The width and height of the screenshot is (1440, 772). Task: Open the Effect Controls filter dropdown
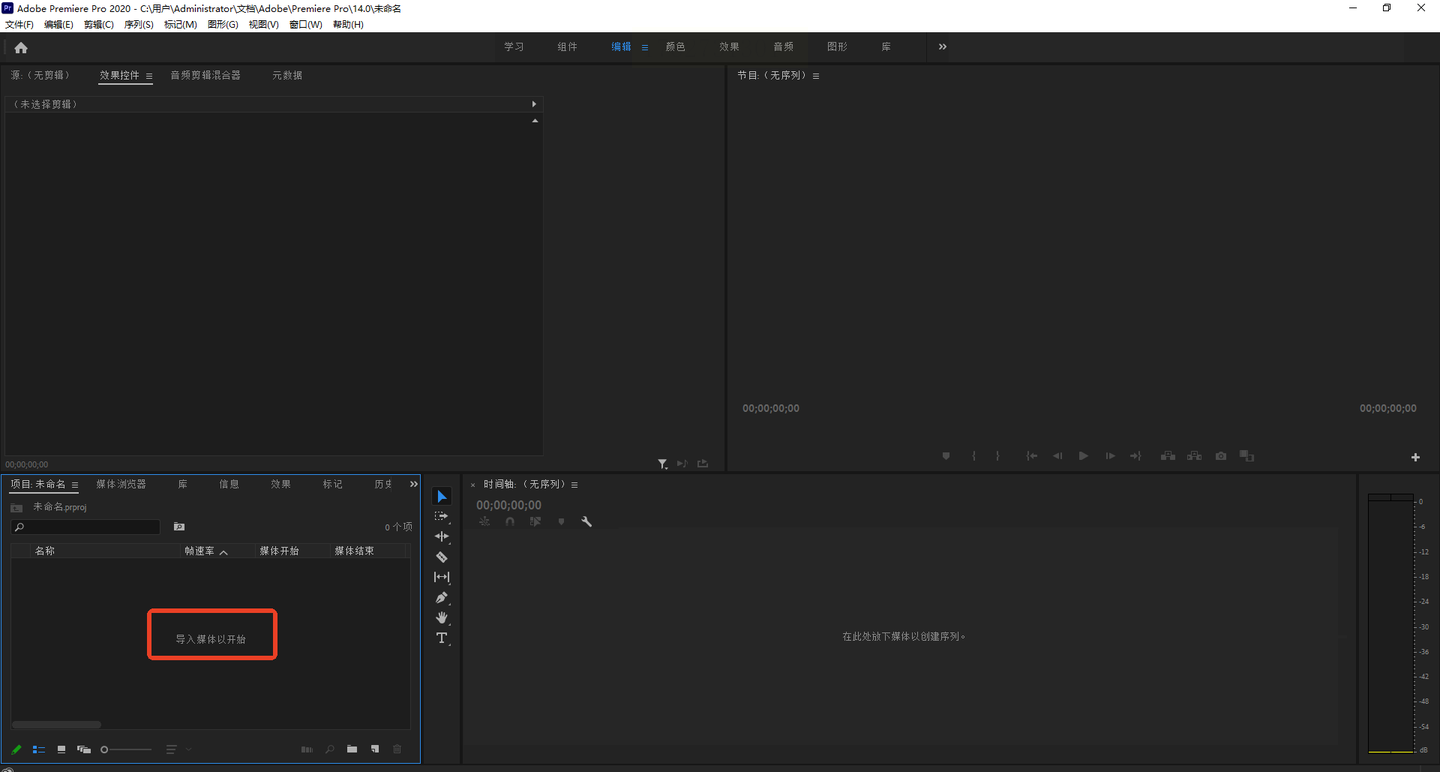click(662, 464)
